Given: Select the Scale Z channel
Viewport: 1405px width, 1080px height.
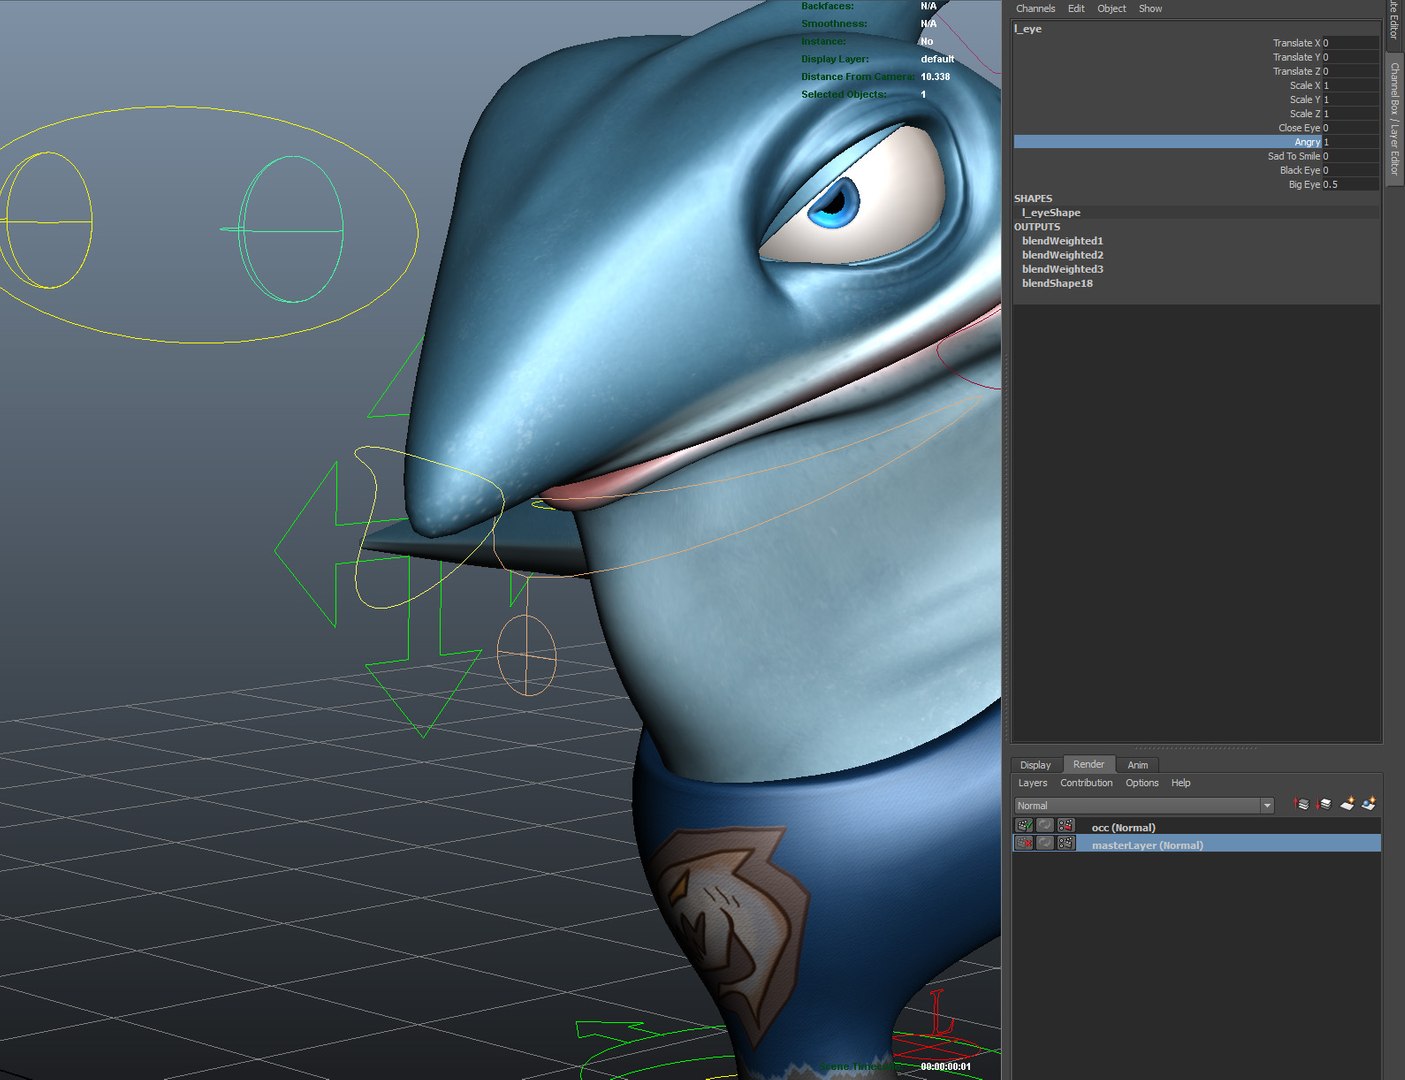Looking at the screenshot, I should [1305, 114].
